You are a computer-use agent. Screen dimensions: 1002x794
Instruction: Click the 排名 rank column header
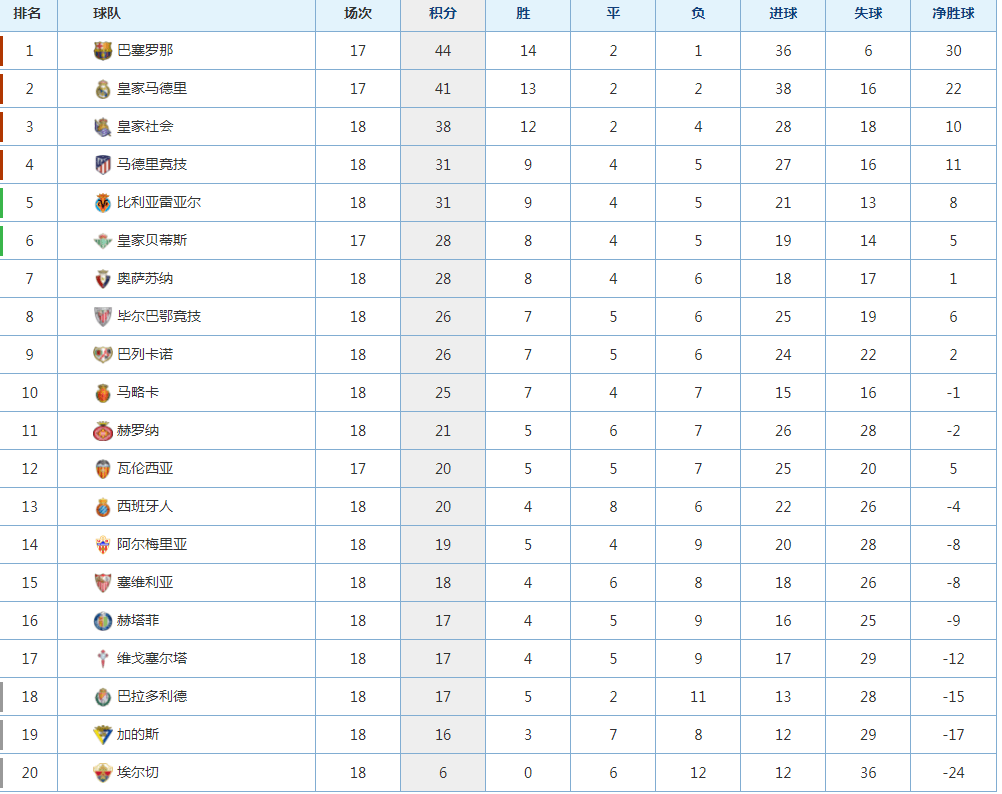pyautogui.click(x=27, y=13)
